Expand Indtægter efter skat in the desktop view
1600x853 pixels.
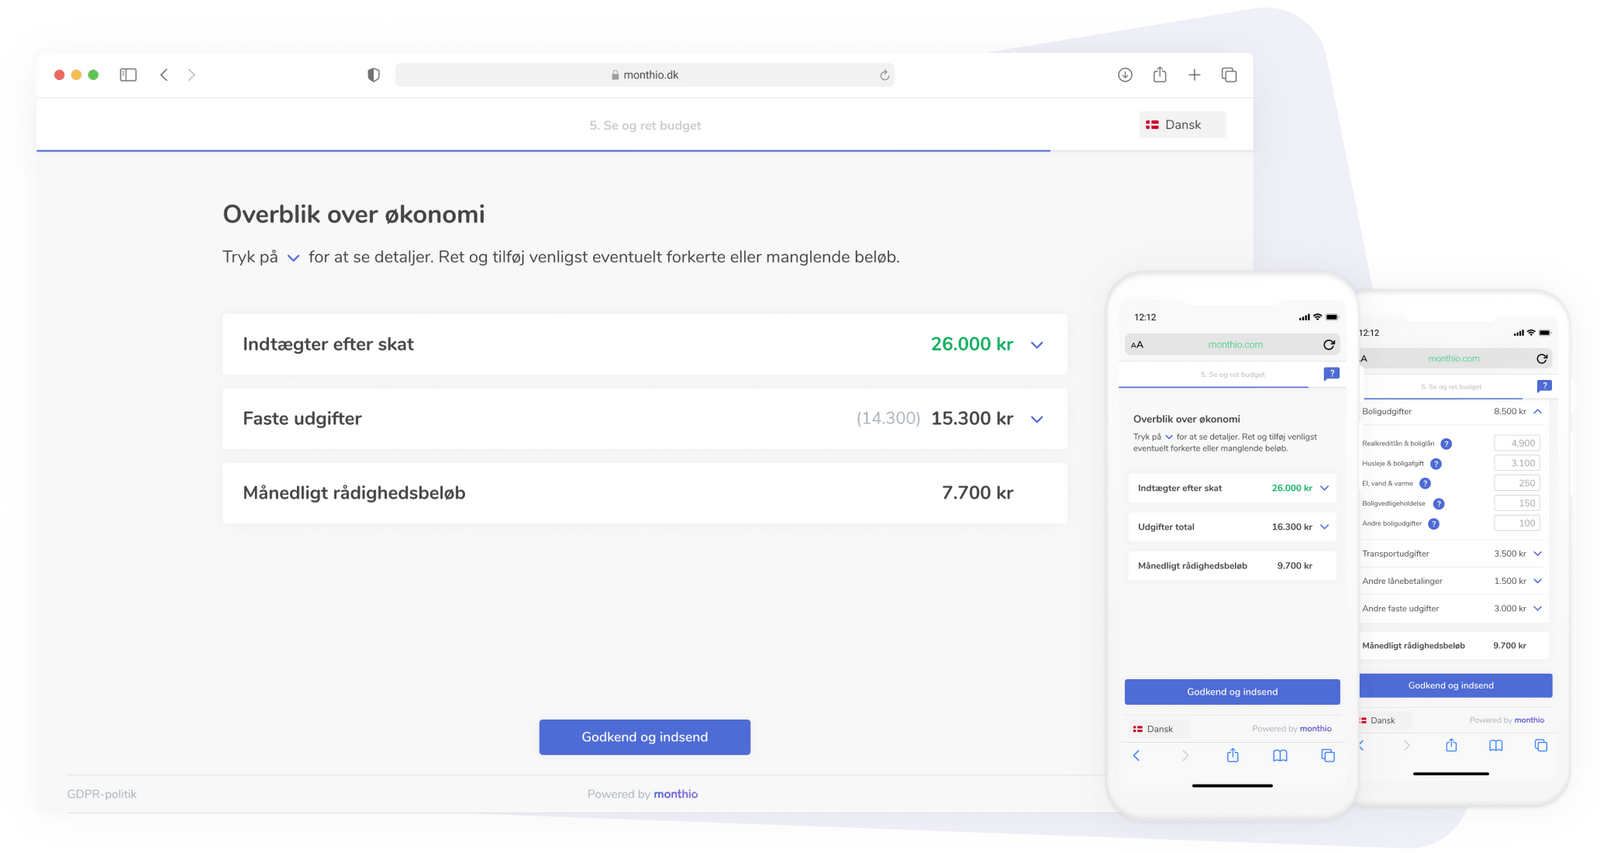click(x=1037, y=345)
